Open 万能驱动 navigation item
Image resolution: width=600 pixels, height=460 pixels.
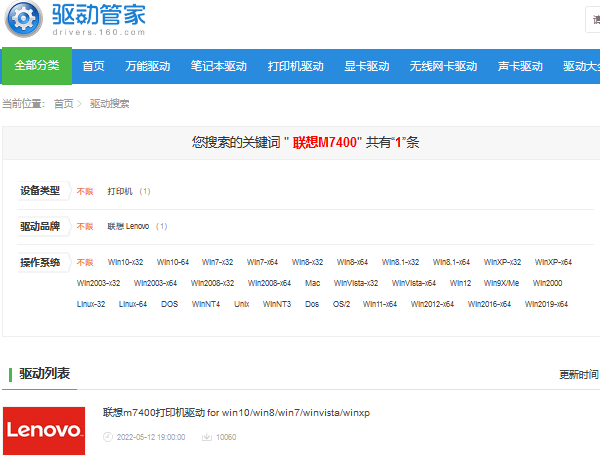tap(148, 66)
